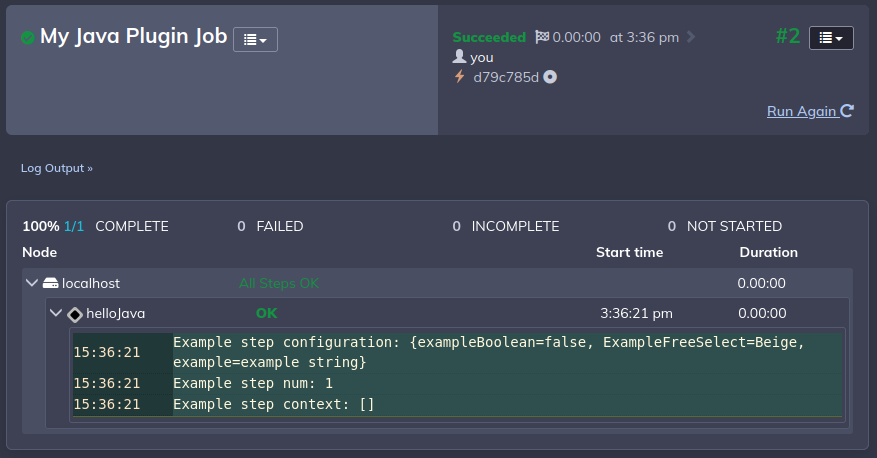The image size is (877, 458).
Task: Open the execution #2 actions dropdown
Action: tap(831, 38)
